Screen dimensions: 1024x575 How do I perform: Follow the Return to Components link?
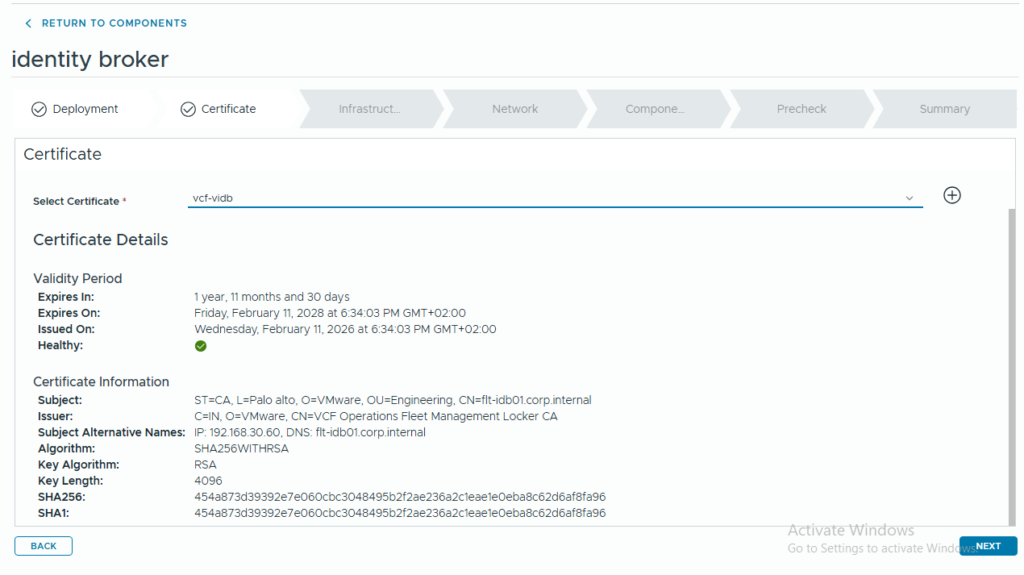[114, 23]
